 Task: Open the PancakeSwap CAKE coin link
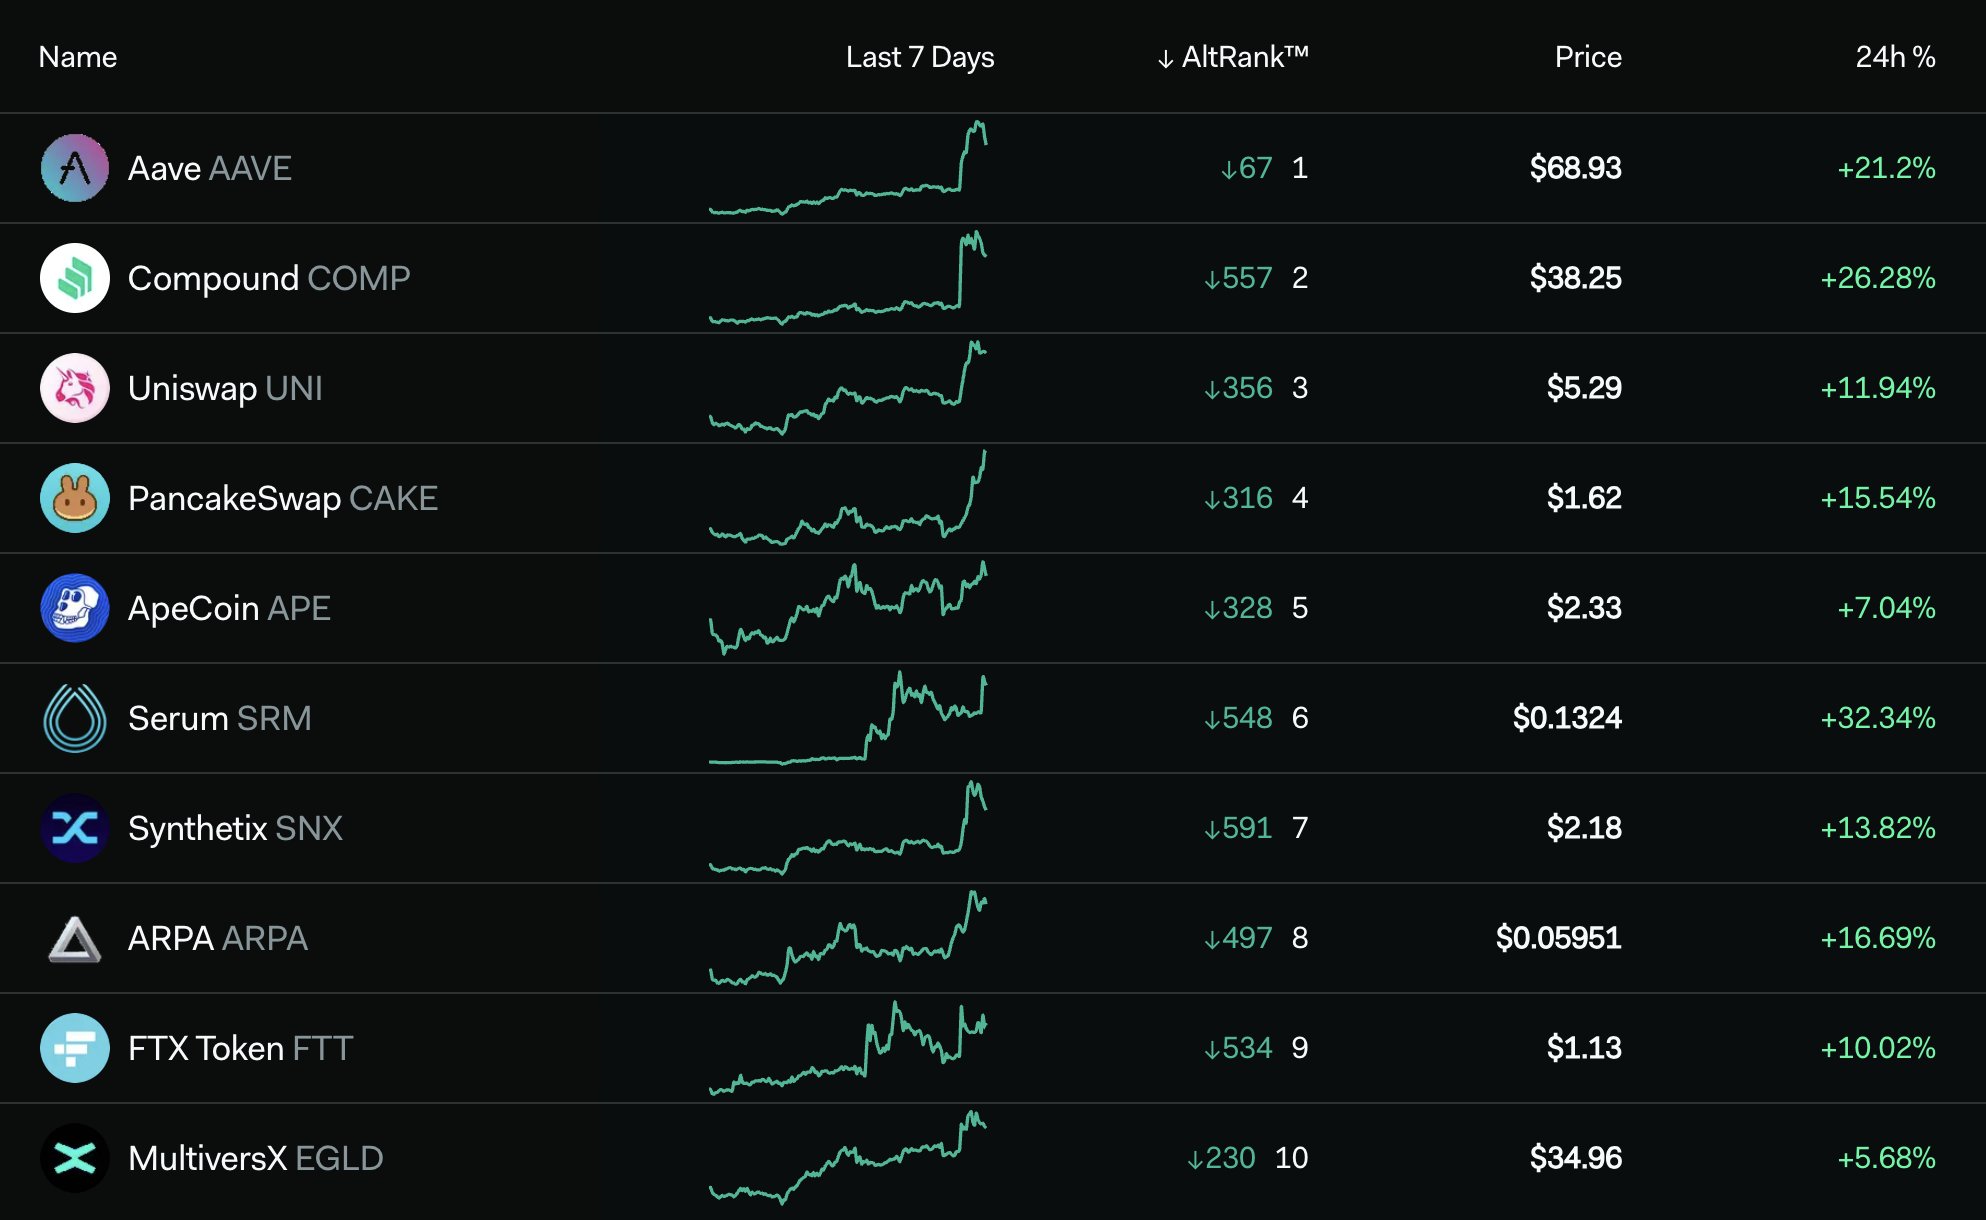point(283,498)
